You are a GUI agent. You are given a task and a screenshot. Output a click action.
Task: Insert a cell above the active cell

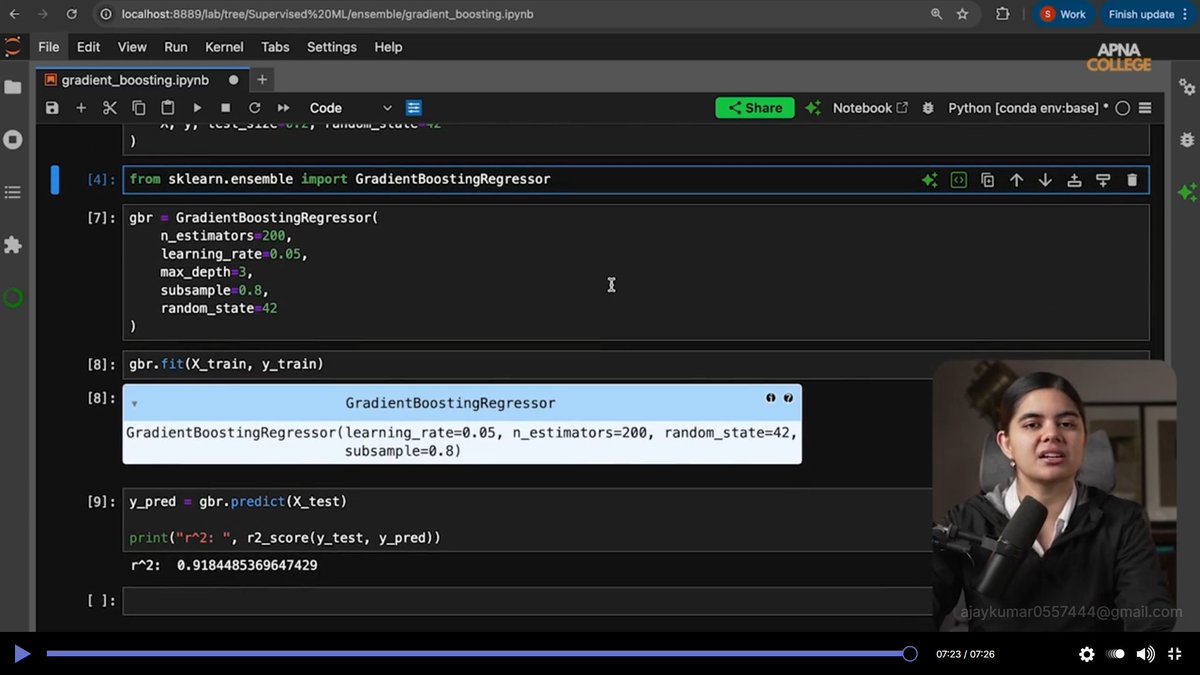point(1074,180)
